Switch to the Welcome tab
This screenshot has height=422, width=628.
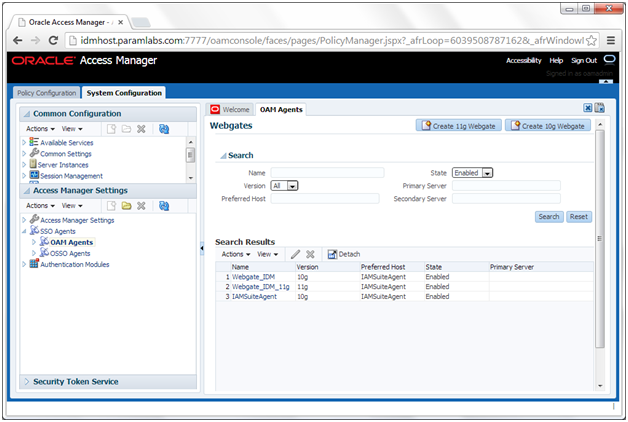click(231, 109)
